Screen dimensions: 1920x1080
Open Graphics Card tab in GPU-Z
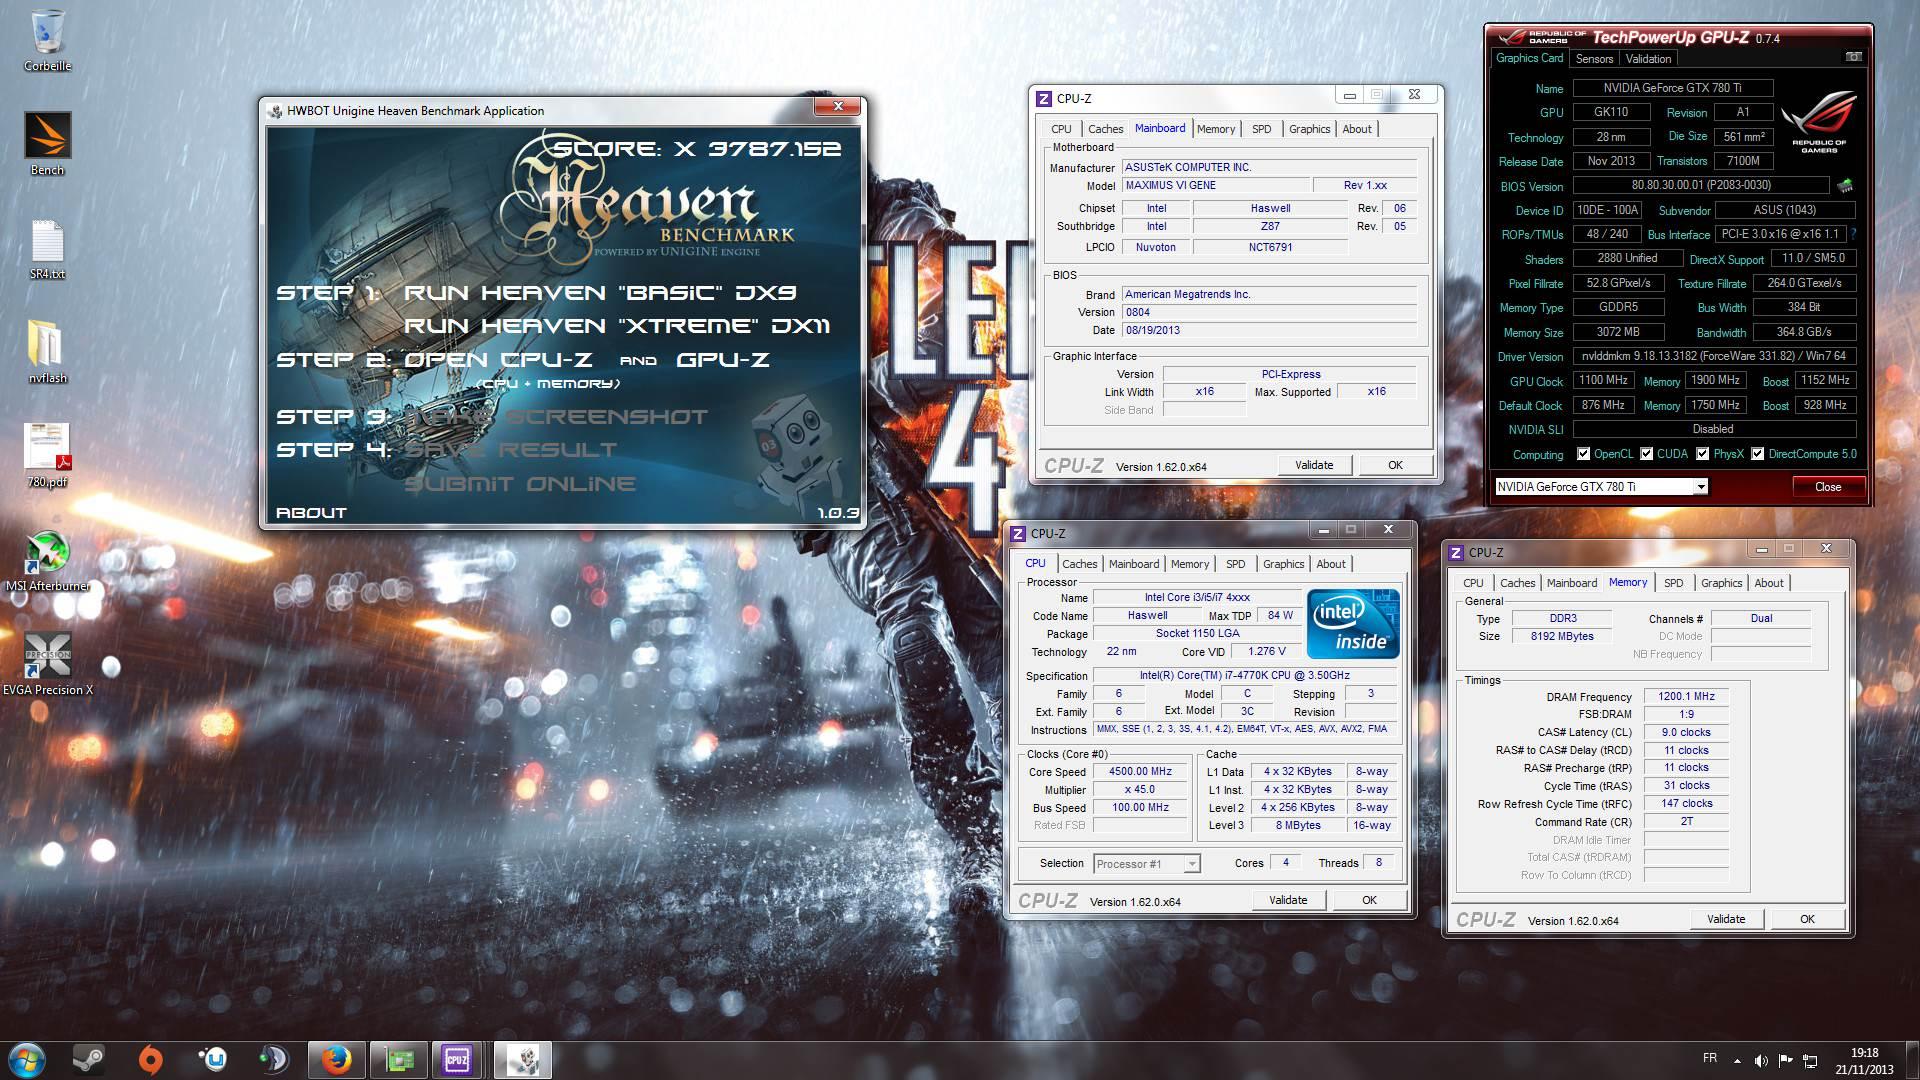(1529, 58)
